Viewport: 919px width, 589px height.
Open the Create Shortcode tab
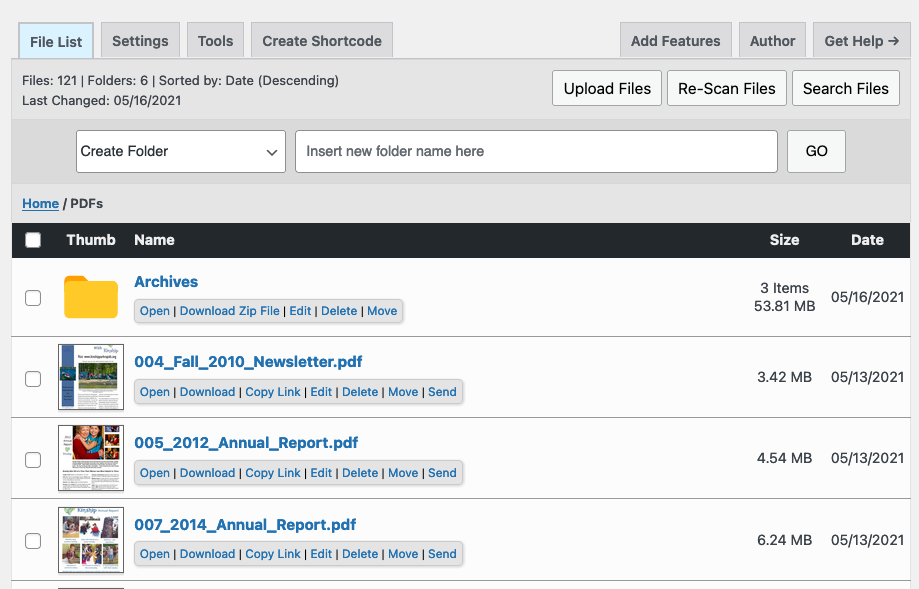[322, 40]
